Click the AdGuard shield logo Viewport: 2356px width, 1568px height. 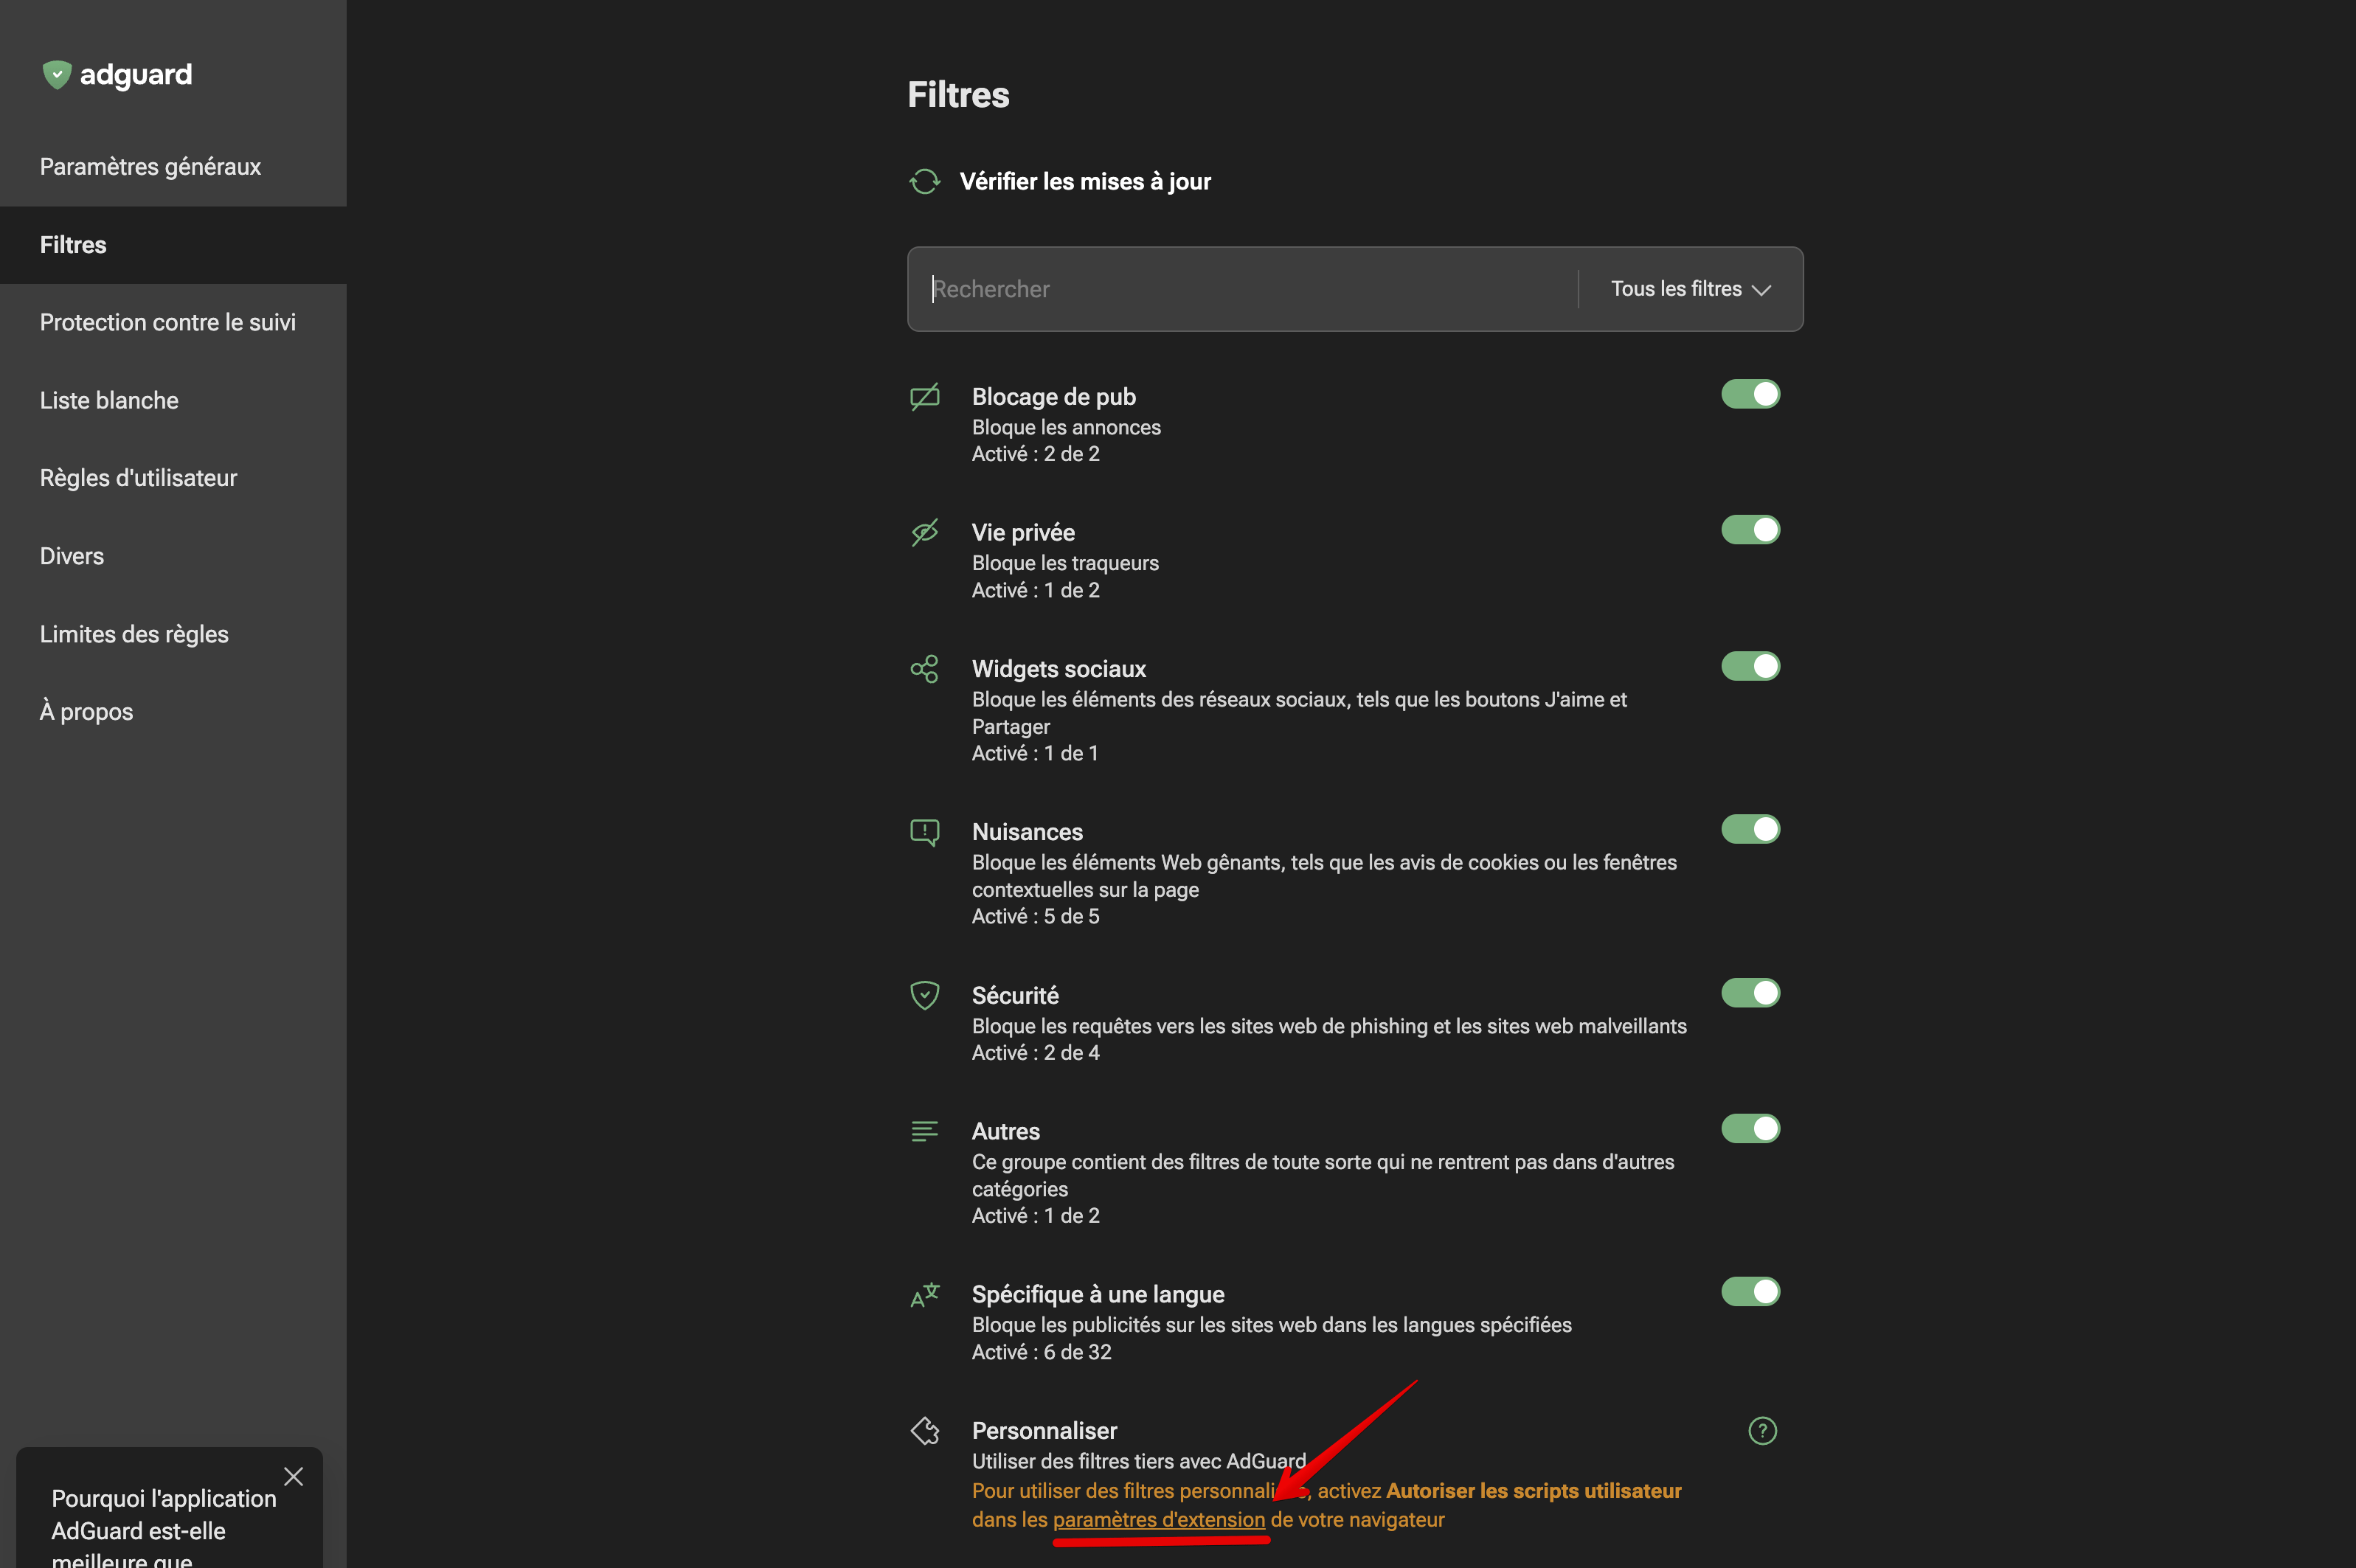click(57, 75)
